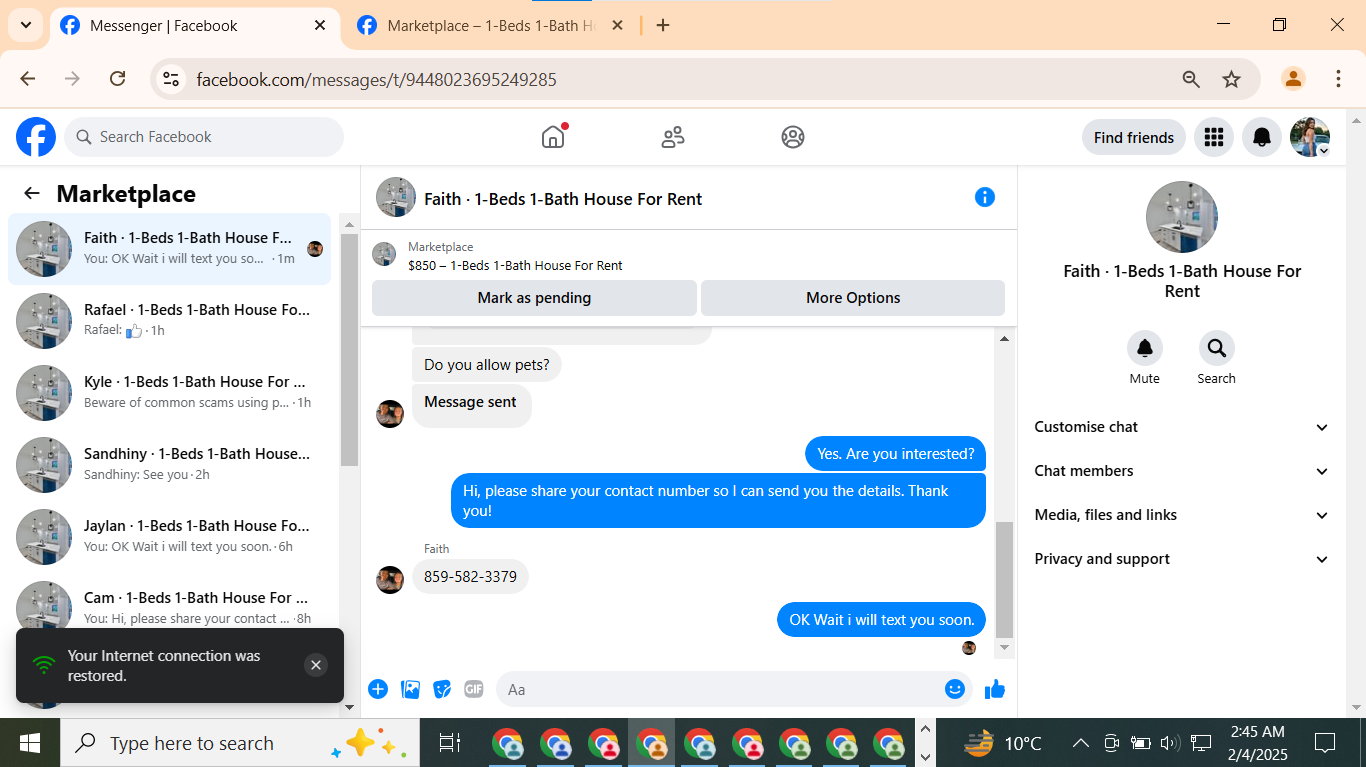This screenshot has width=1366, height=767.
Task: Click the phone number 859-582-3379 message
Action: click(x=470, y=577)
